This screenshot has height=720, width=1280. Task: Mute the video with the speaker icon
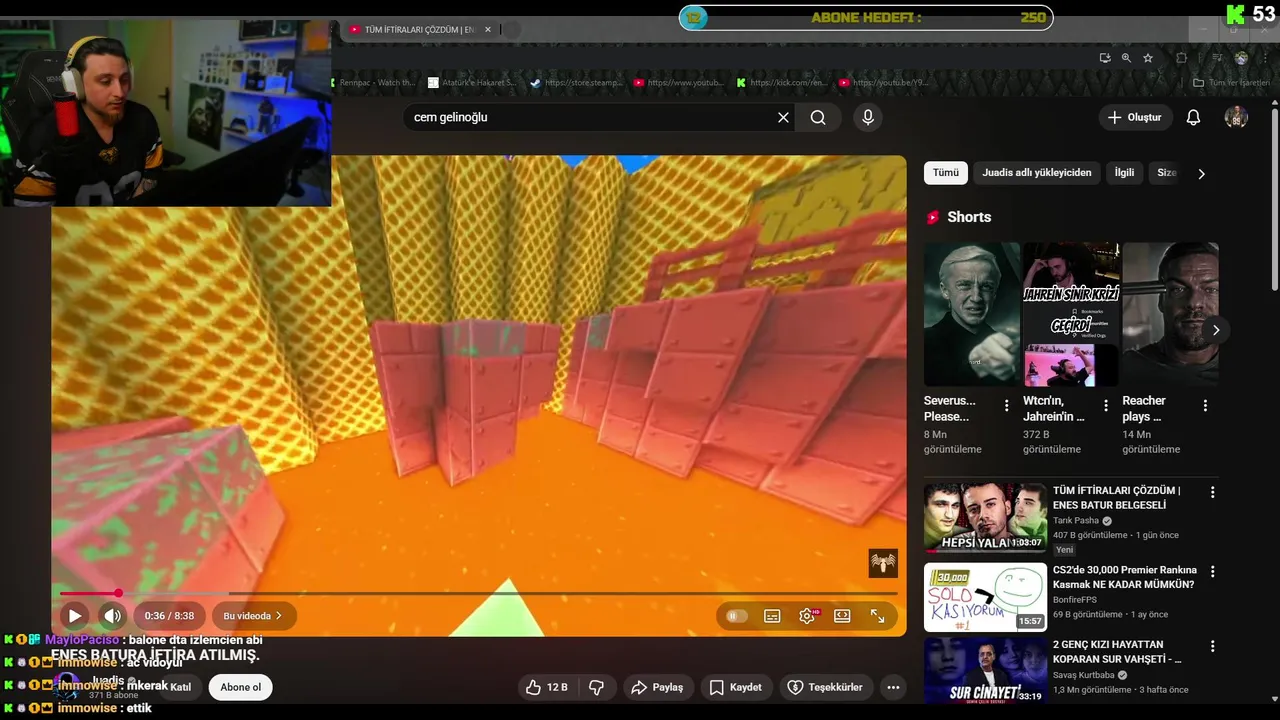click(x=112, y=616)
